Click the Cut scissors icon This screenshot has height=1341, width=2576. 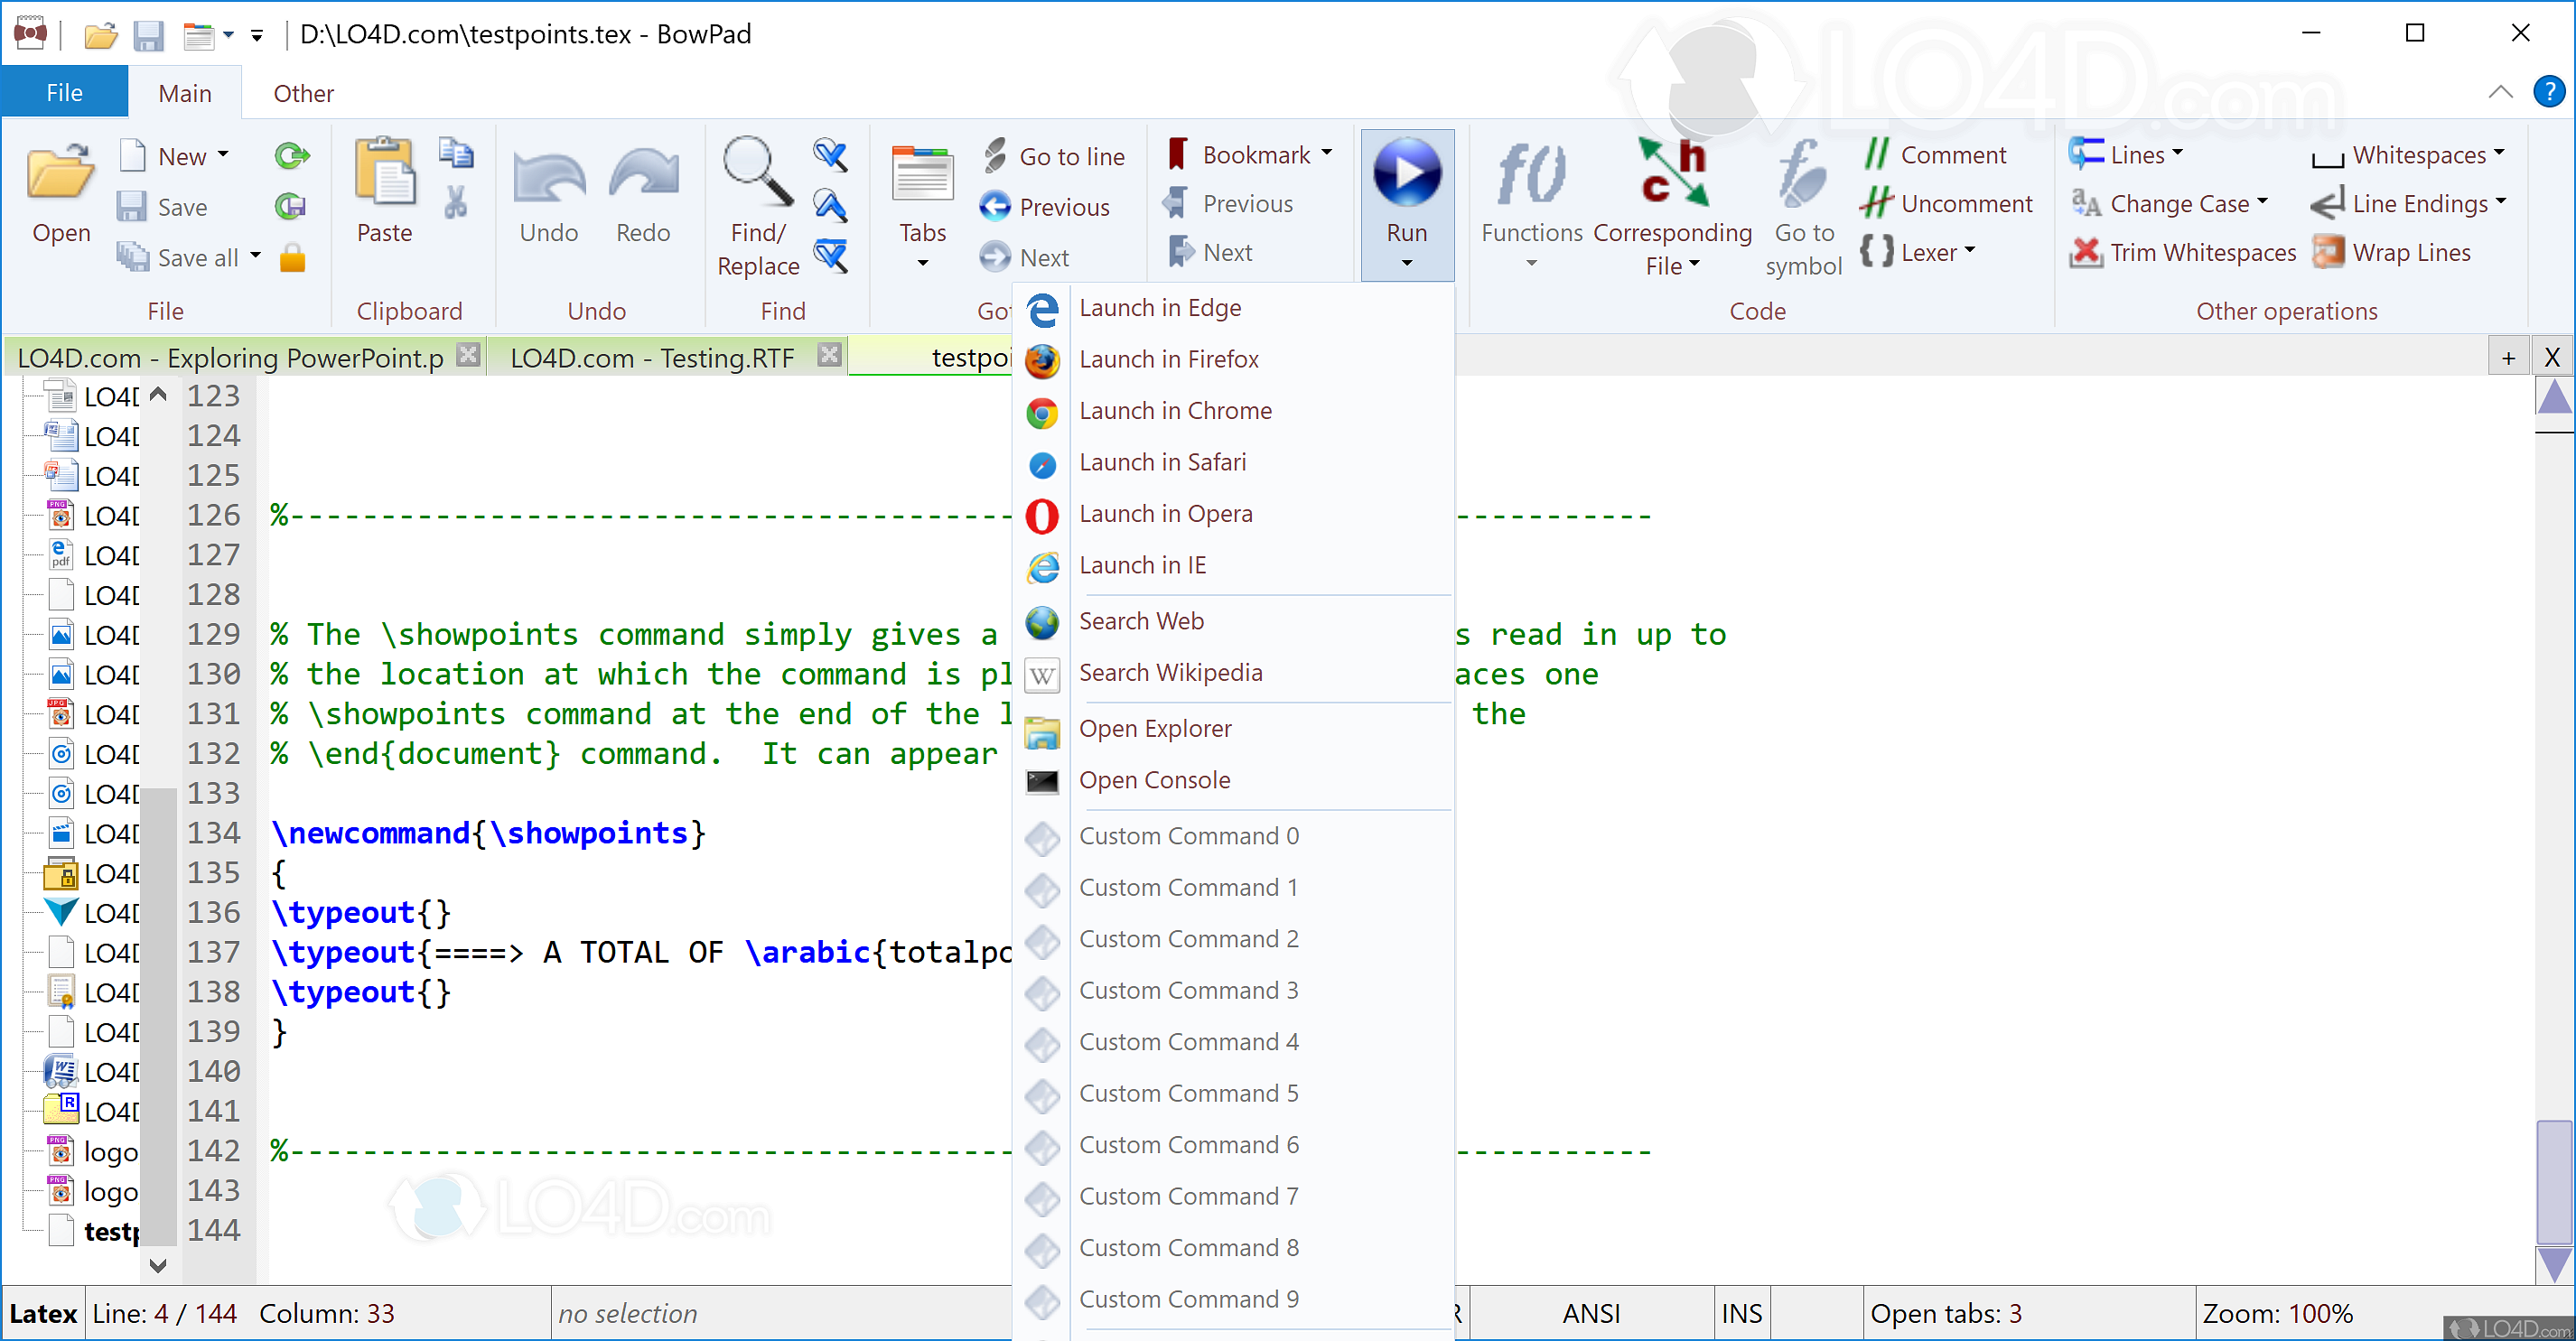456,203
